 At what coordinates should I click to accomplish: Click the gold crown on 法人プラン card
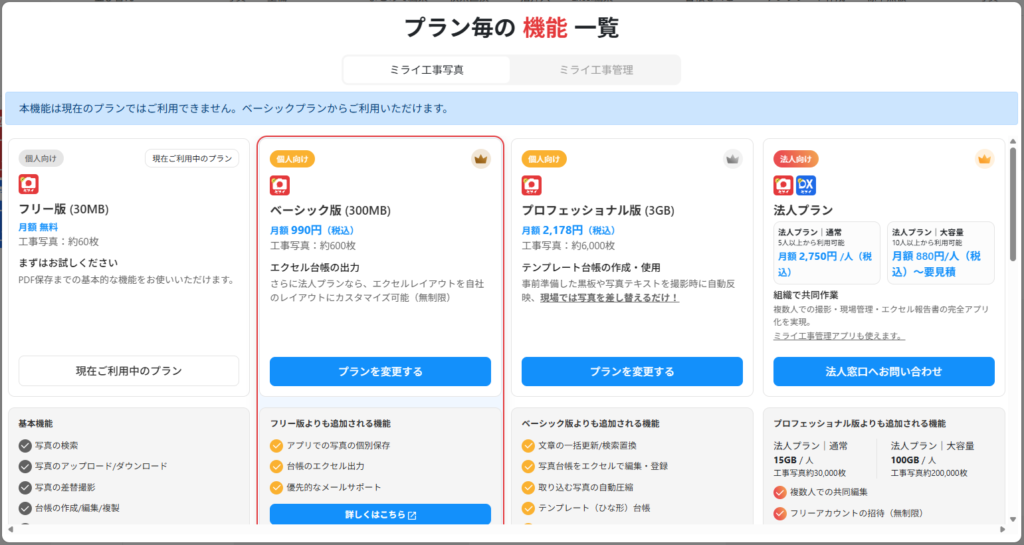coord(983,158)
